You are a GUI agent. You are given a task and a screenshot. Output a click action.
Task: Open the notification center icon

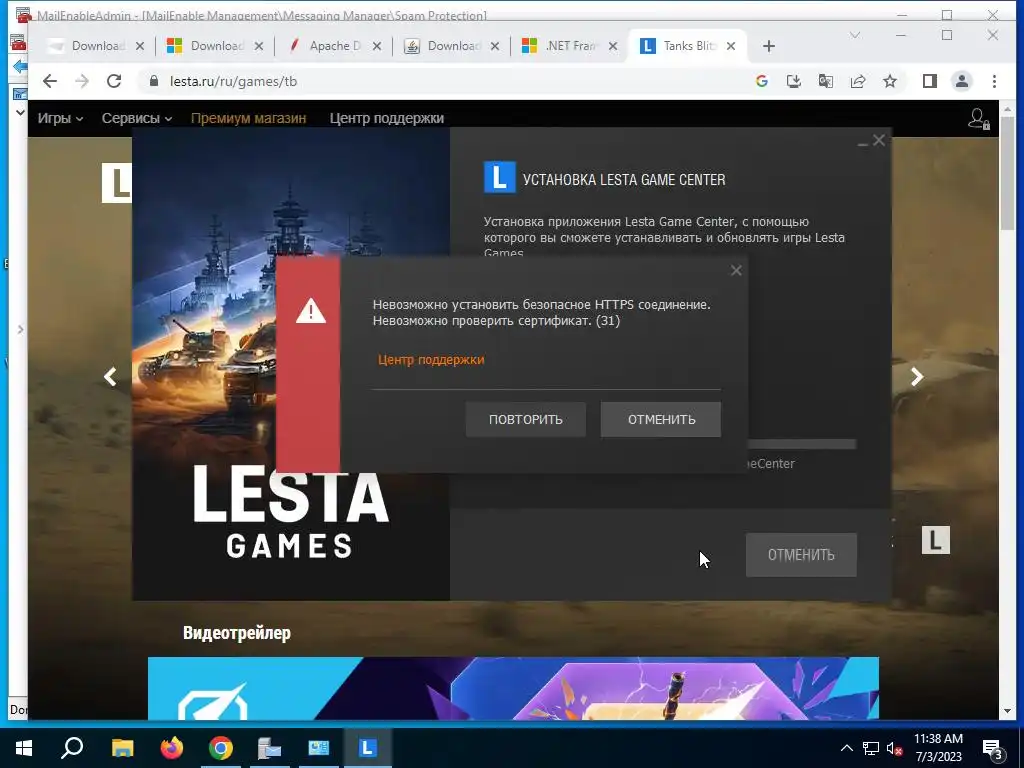(x=992, y=749)
